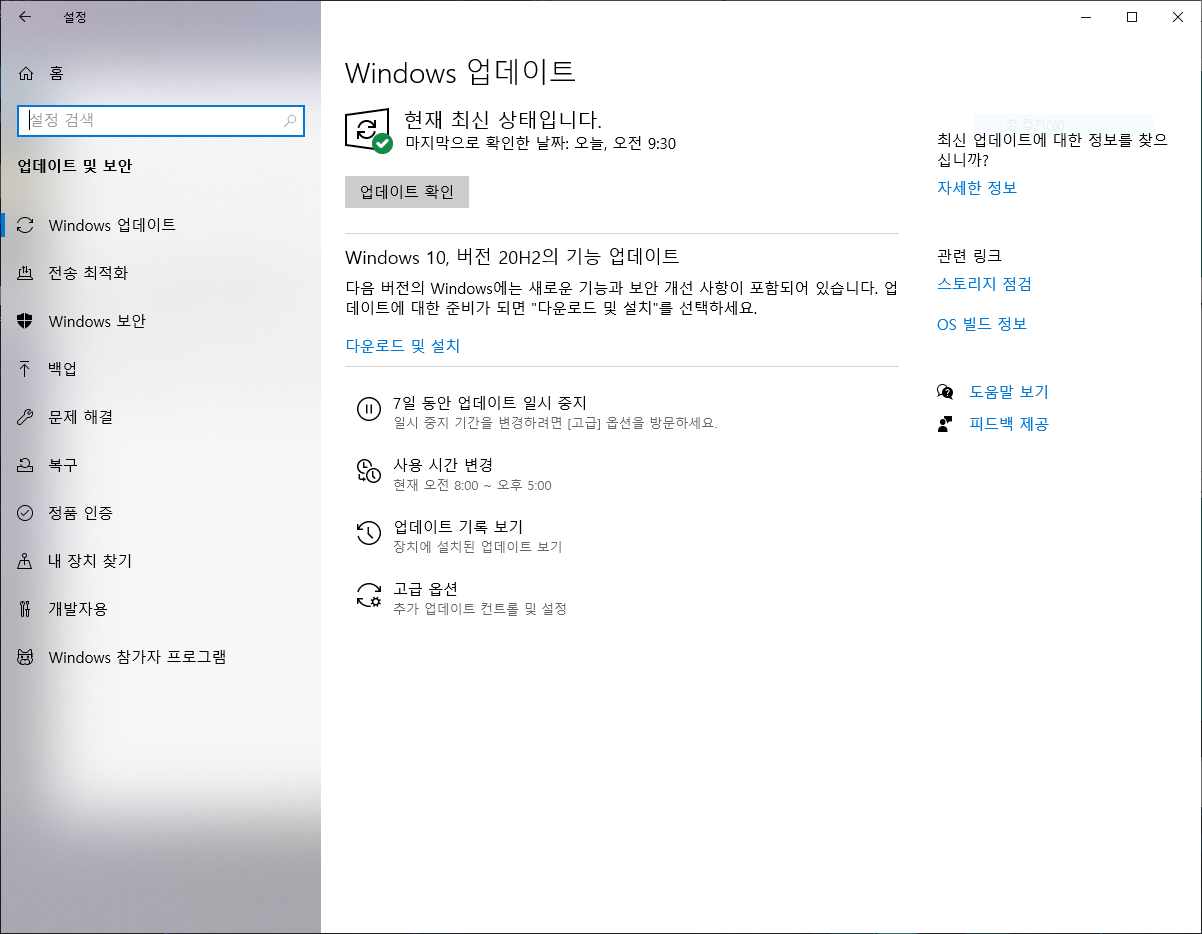The width and height of the screenshot is (1202, 934).
Task: Click the Windows 보안 shield icon
Action: click(x=26, y=321)
